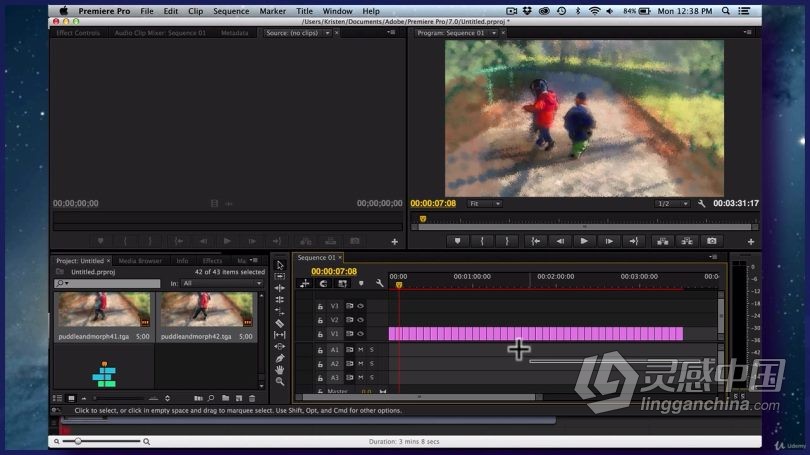Viewport: 810px width, 455px height.
Task: Toggle Snap magnet in timeline
Action: pos(323,283)
